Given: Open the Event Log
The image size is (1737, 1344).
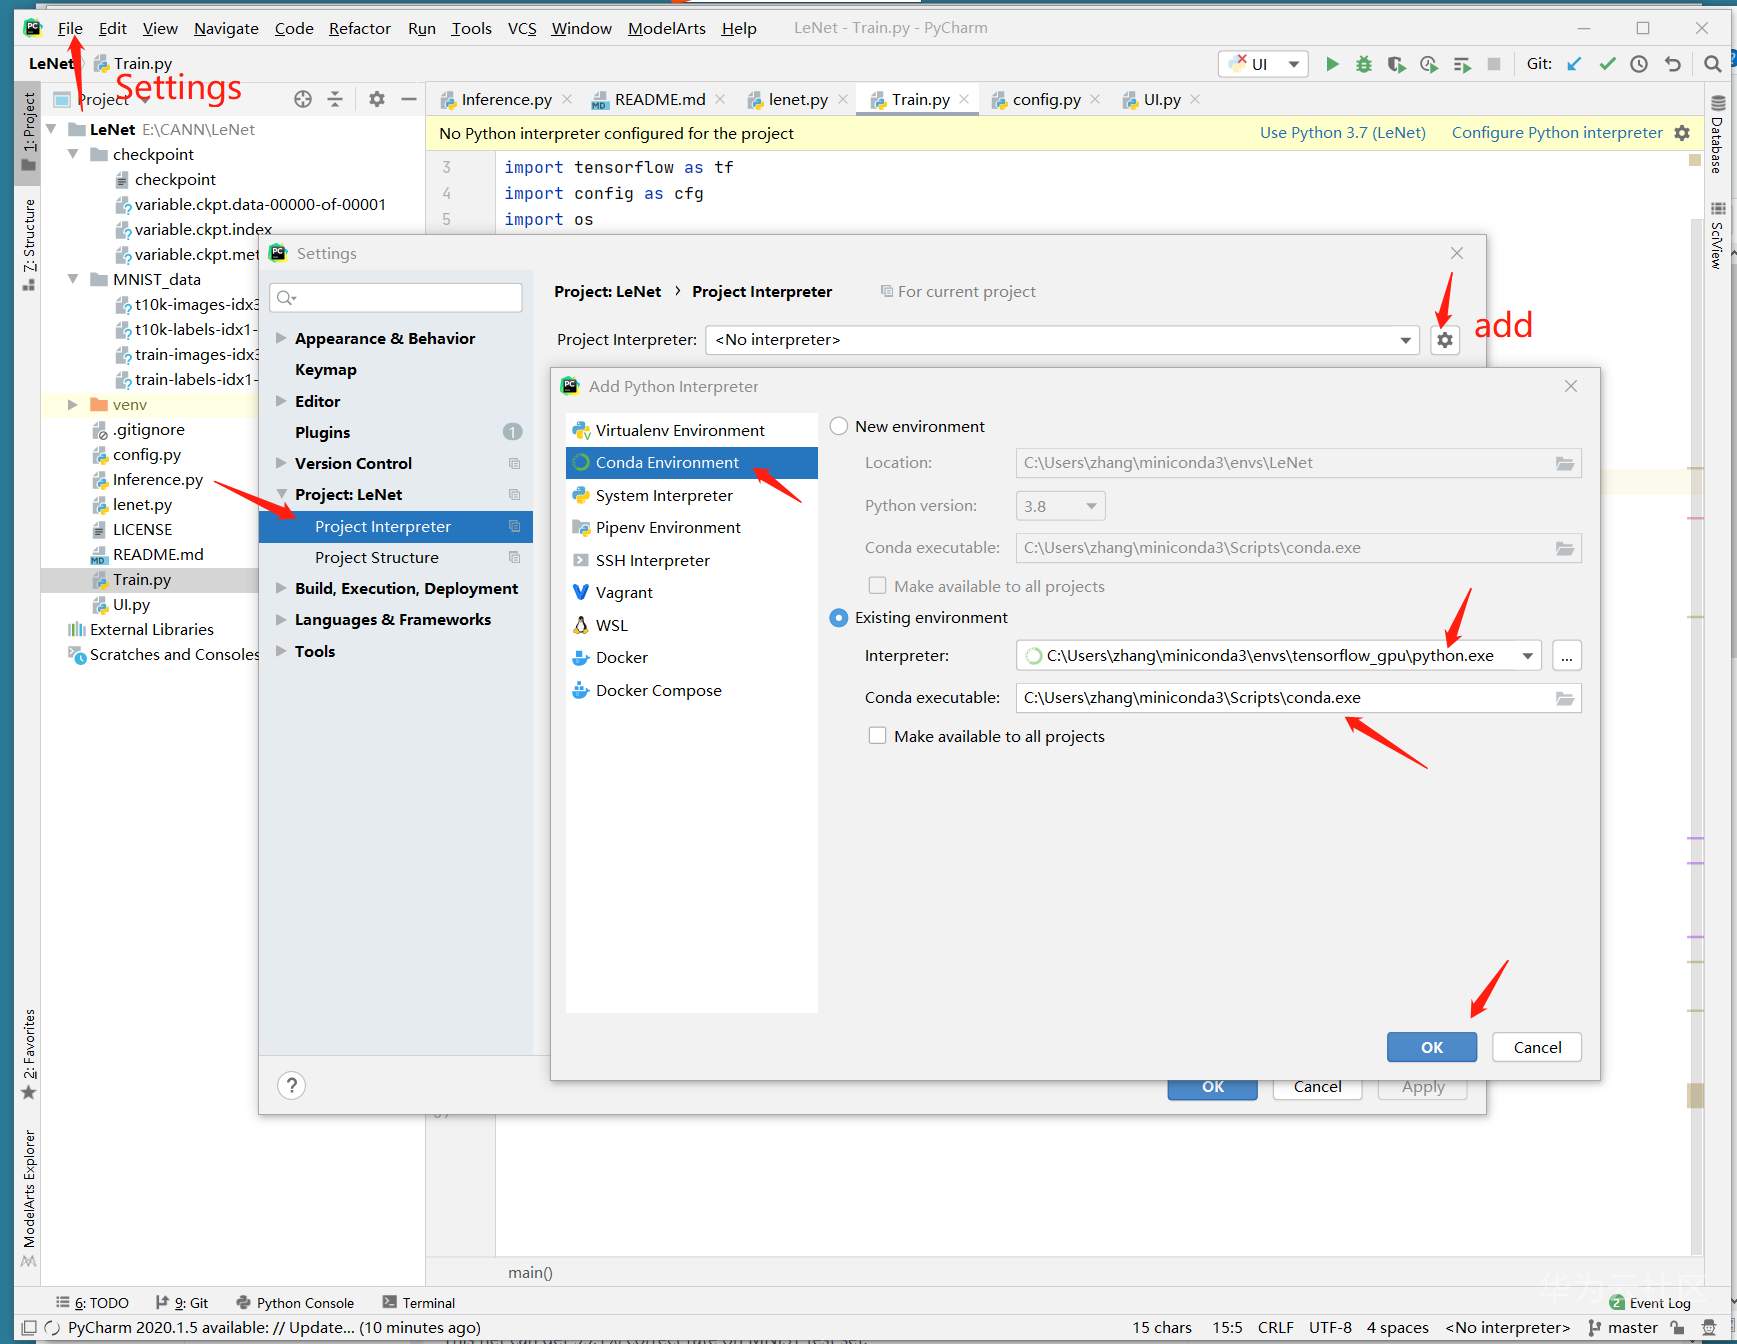Looking at the screenshot, I should (1650, 1302).
